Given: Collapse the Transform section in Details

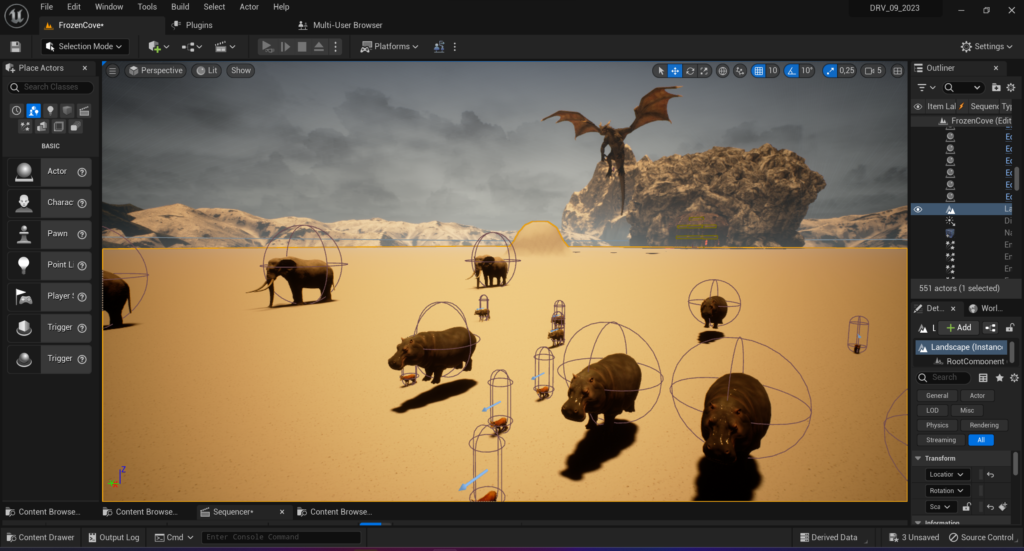Looking at the screenshot, I should coord(919,458).
